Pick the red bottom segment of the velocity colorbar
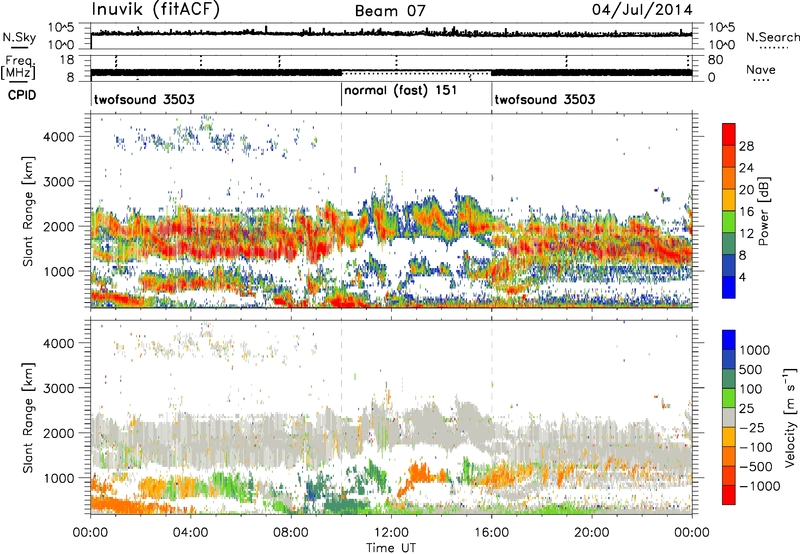The height and width of the screenshot is (554, 800). (729, 495)
